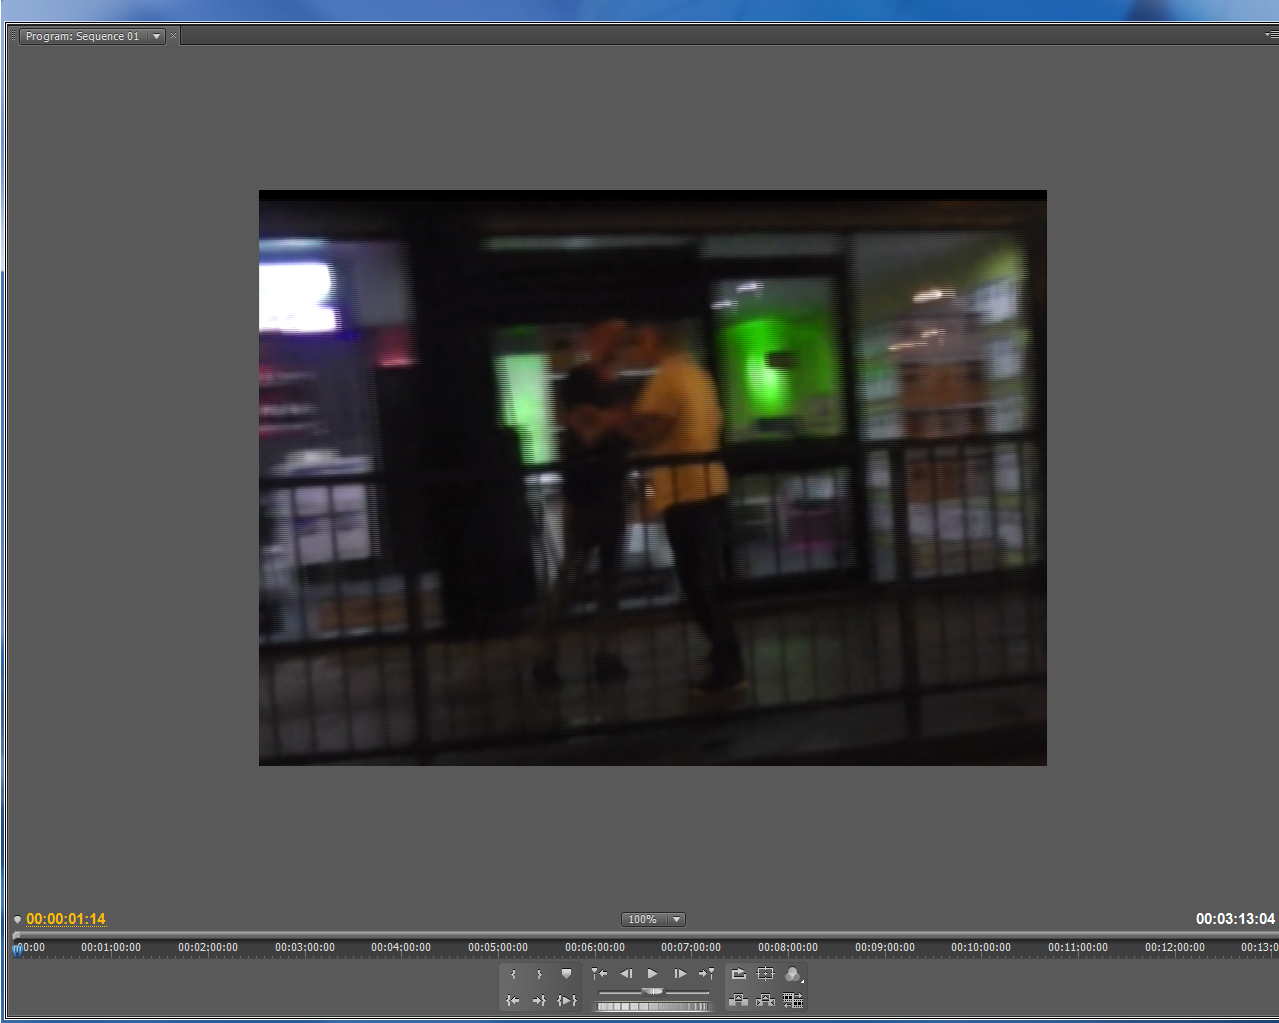Go to Out point

click(x=539, y=1000)
